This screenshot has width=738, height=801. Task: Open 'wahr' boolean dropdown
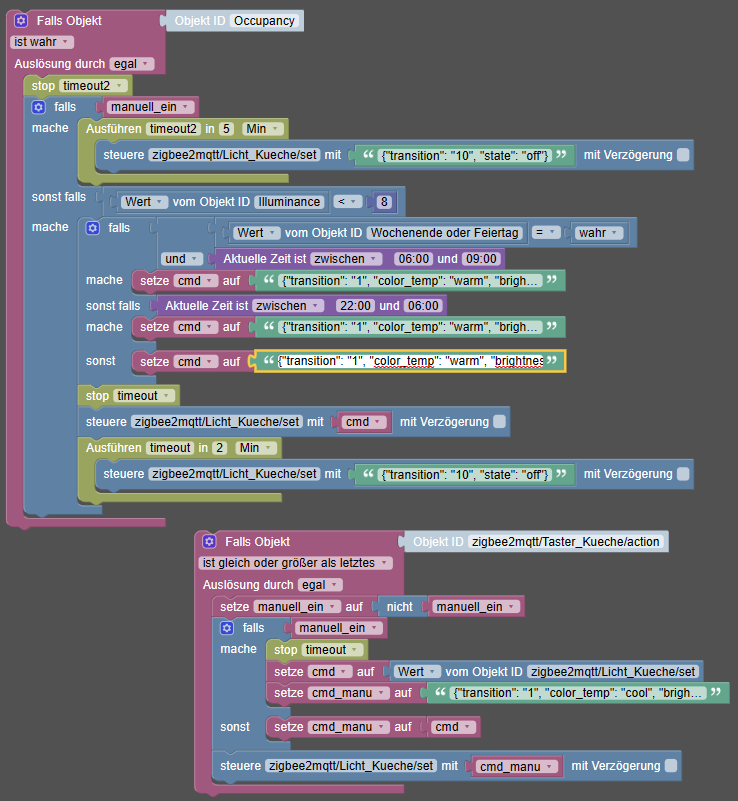599,233
